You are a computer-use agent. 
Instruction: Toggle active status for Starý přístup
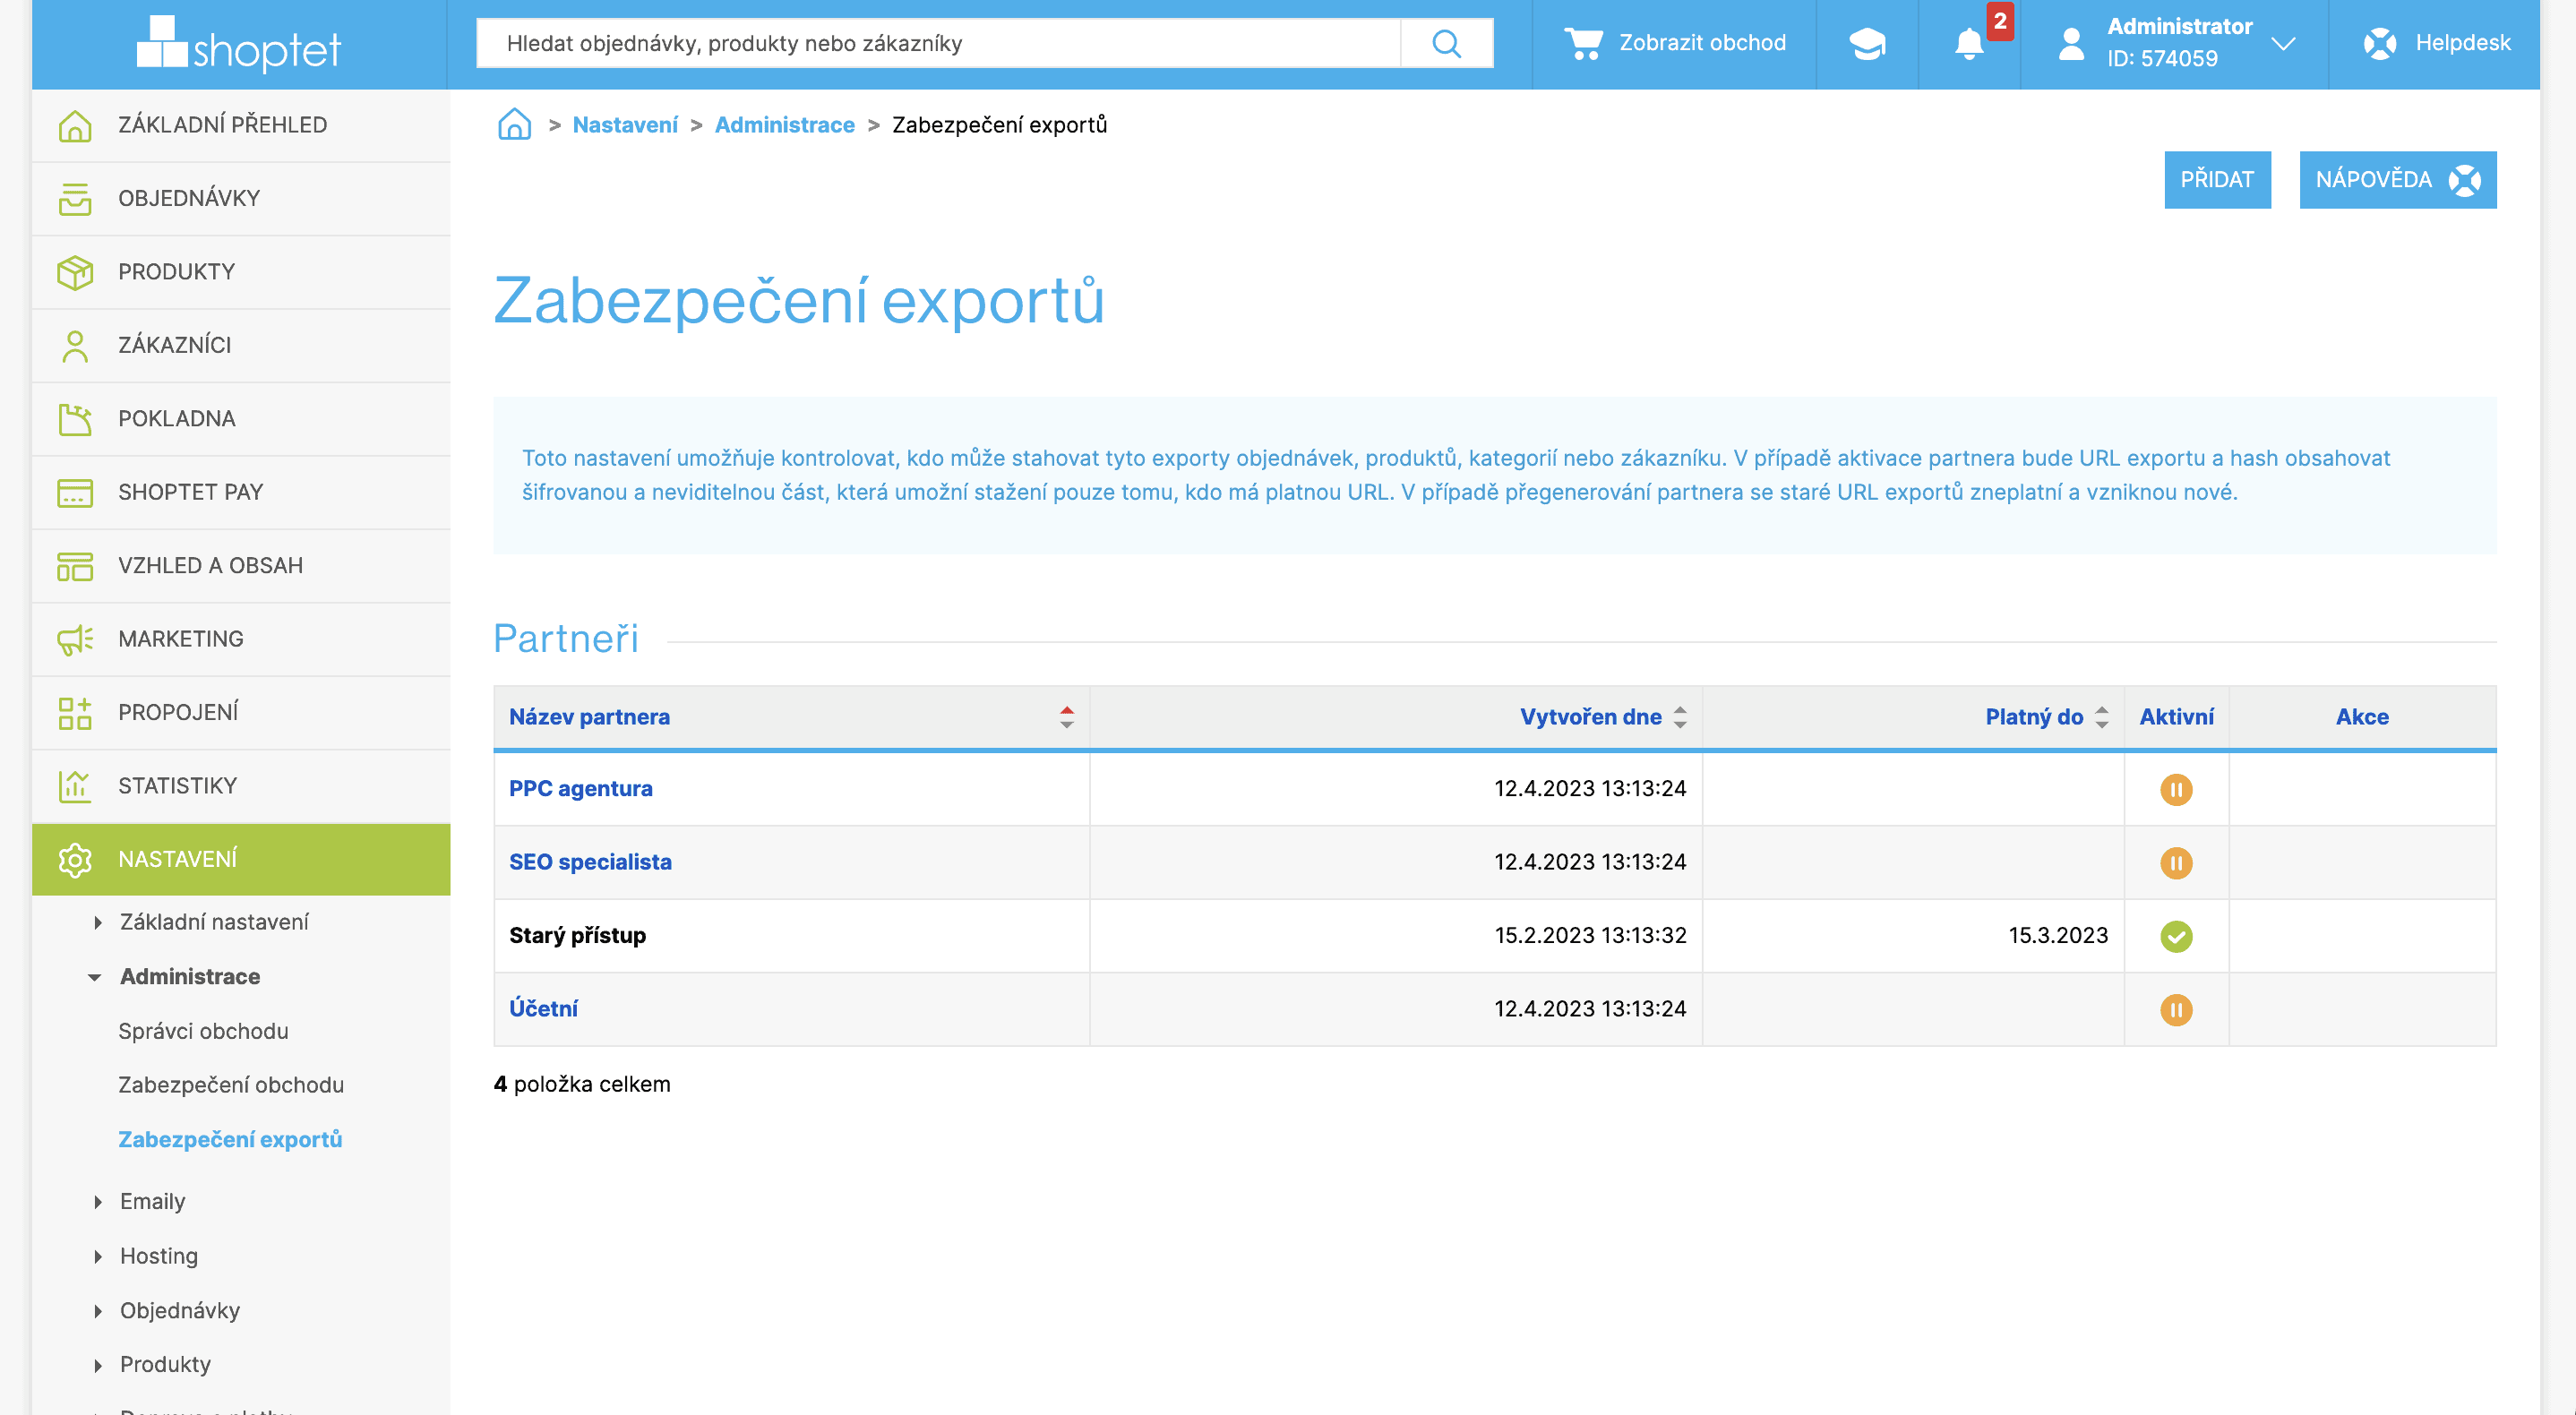(x=2176, y=936)
